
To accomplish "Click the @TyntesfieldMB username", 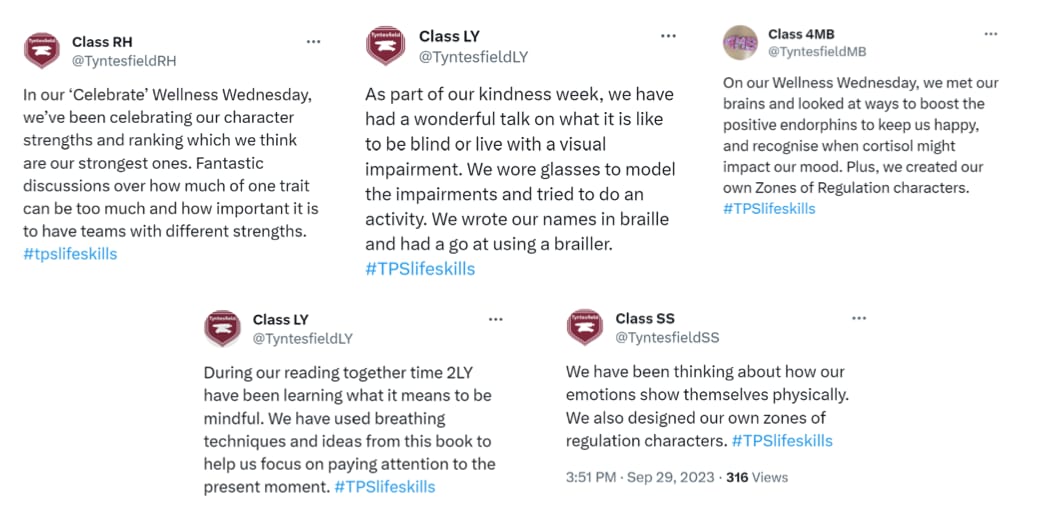I will click(x=817, y=51).
